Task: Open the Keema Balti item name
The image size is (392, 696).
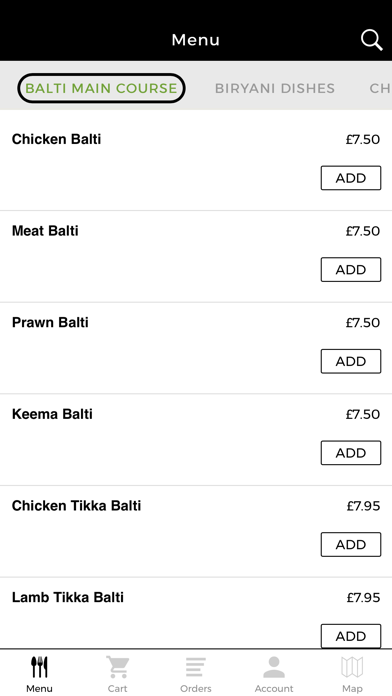Action: coord(52,414)
